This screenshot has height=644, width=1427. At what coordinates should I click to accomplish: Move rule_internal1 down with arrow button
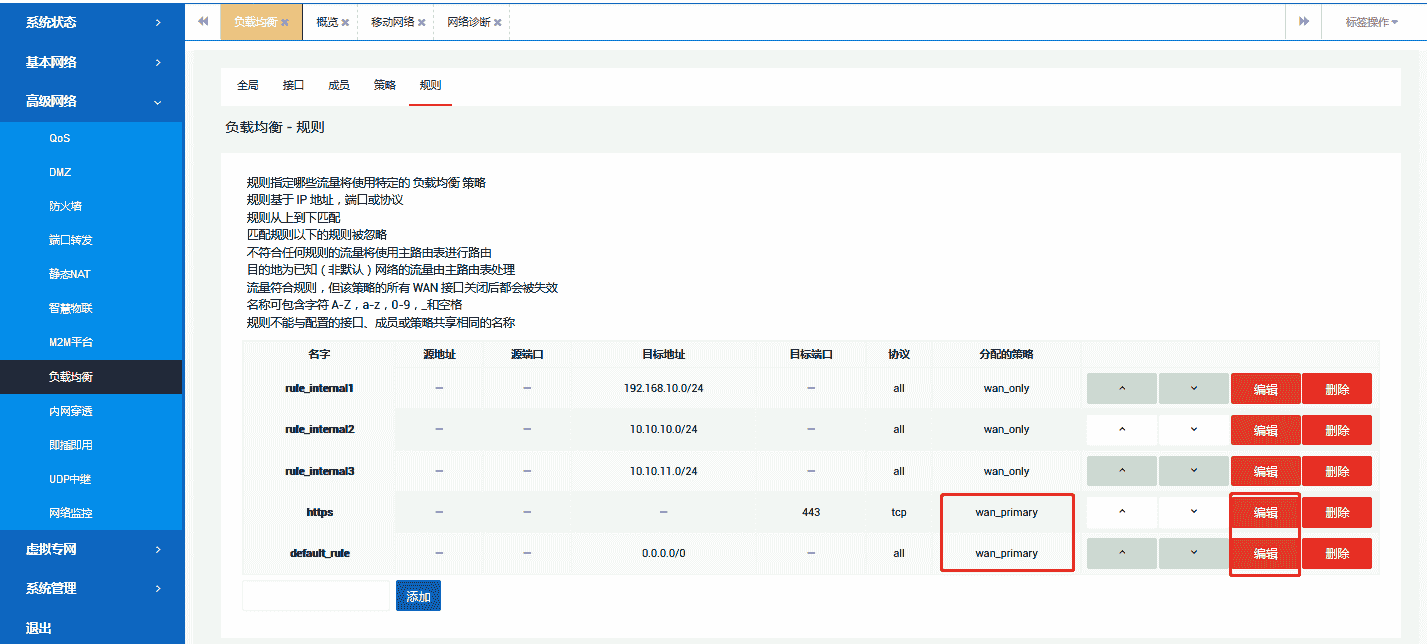click(x=1193, y=388)
